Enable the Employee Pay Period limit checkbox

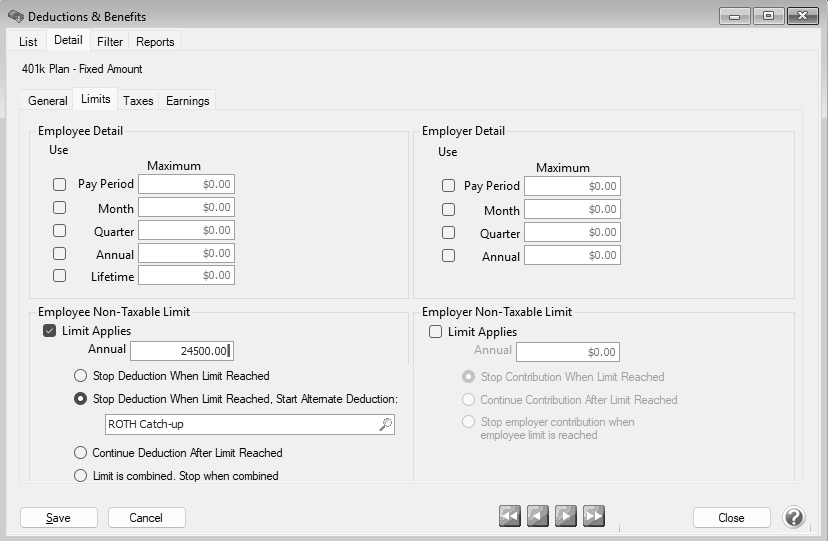click(59, 185)
